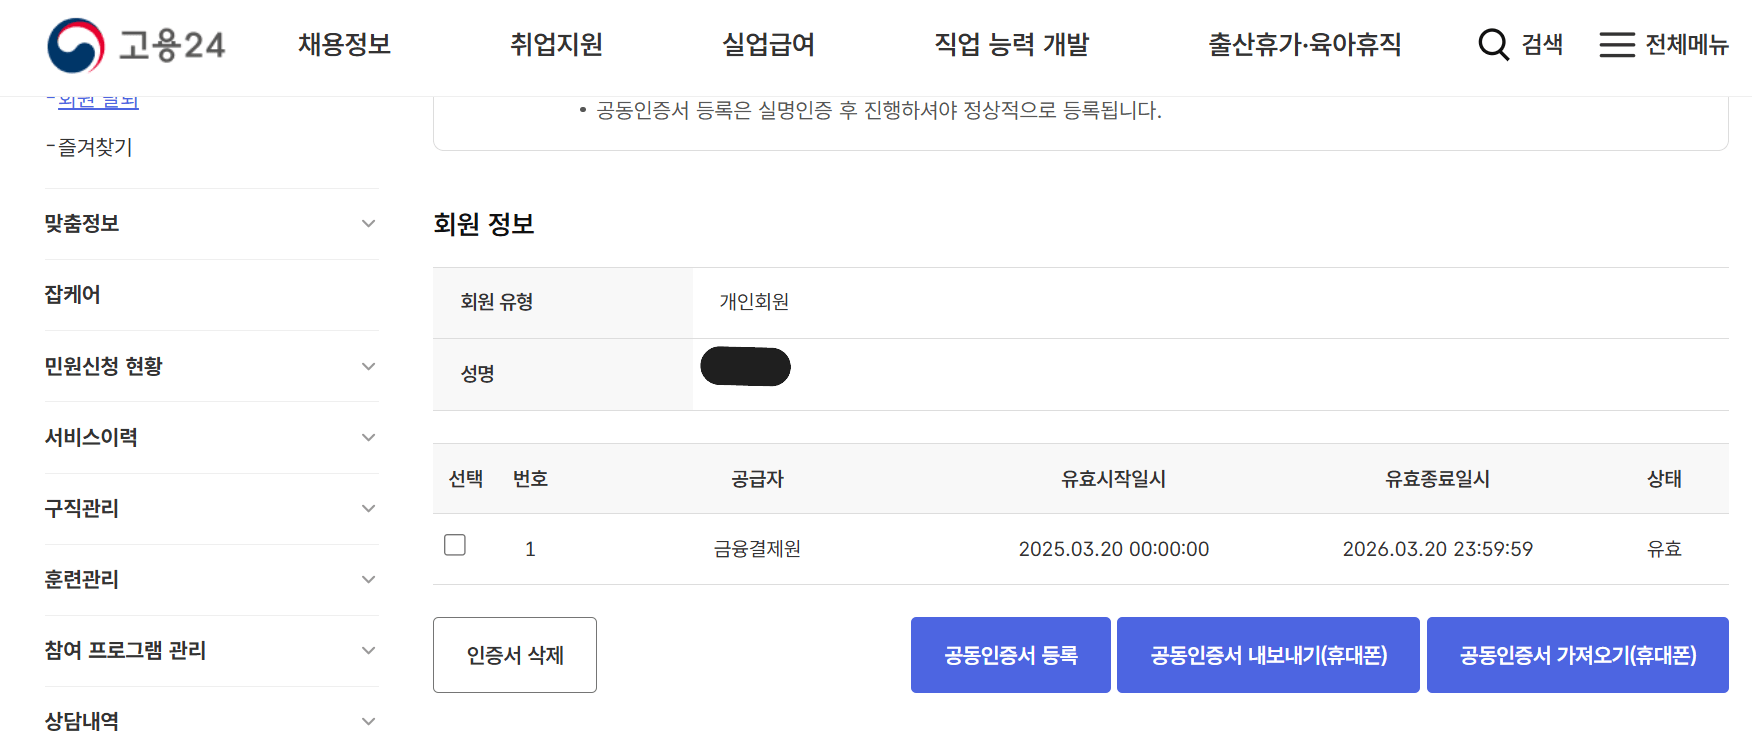Click the 인증서 삭제 button
The image size is (1752, 738).
514,655
